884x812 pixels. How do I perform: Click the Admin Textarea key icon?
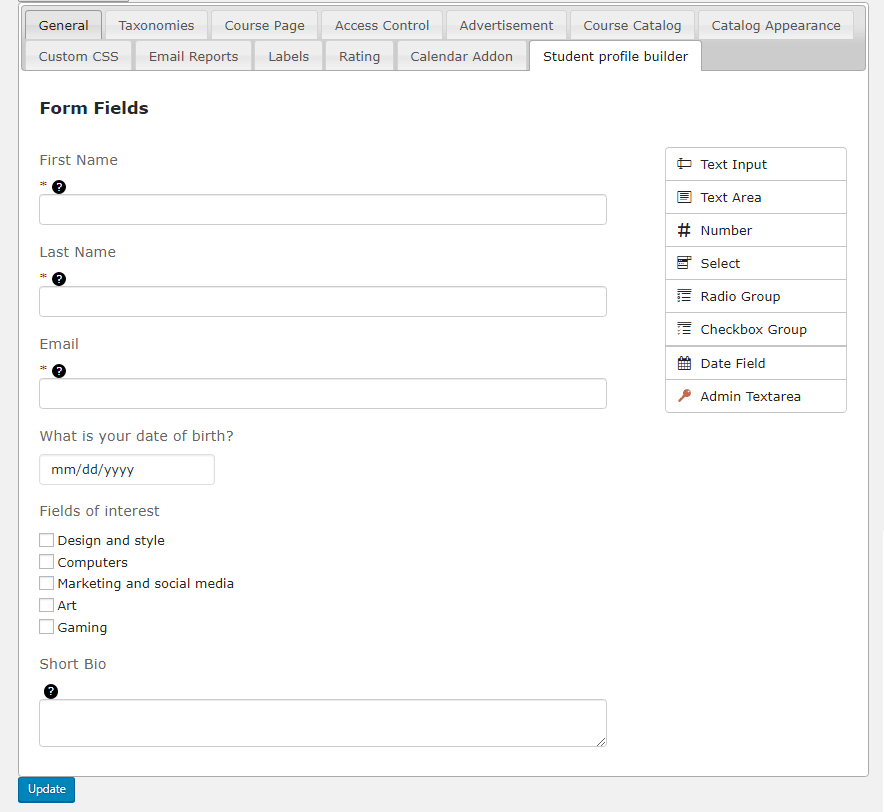pyautogui.click(x=684, y=396)
